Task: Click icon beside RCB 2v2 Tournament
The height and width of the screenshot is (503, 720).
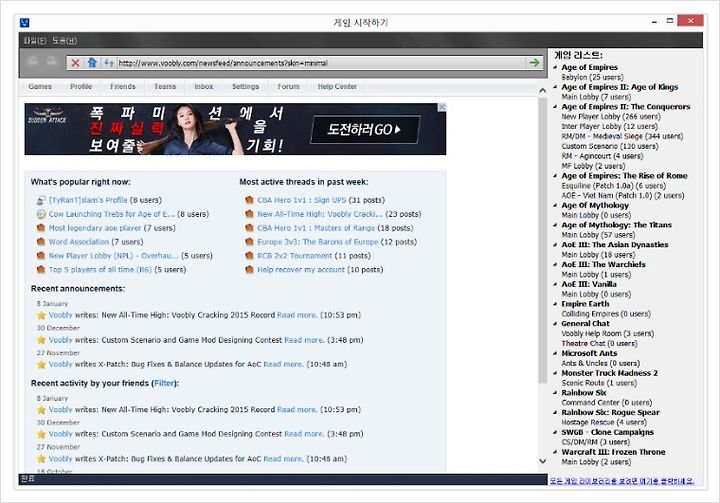Action: coord(249,256)
